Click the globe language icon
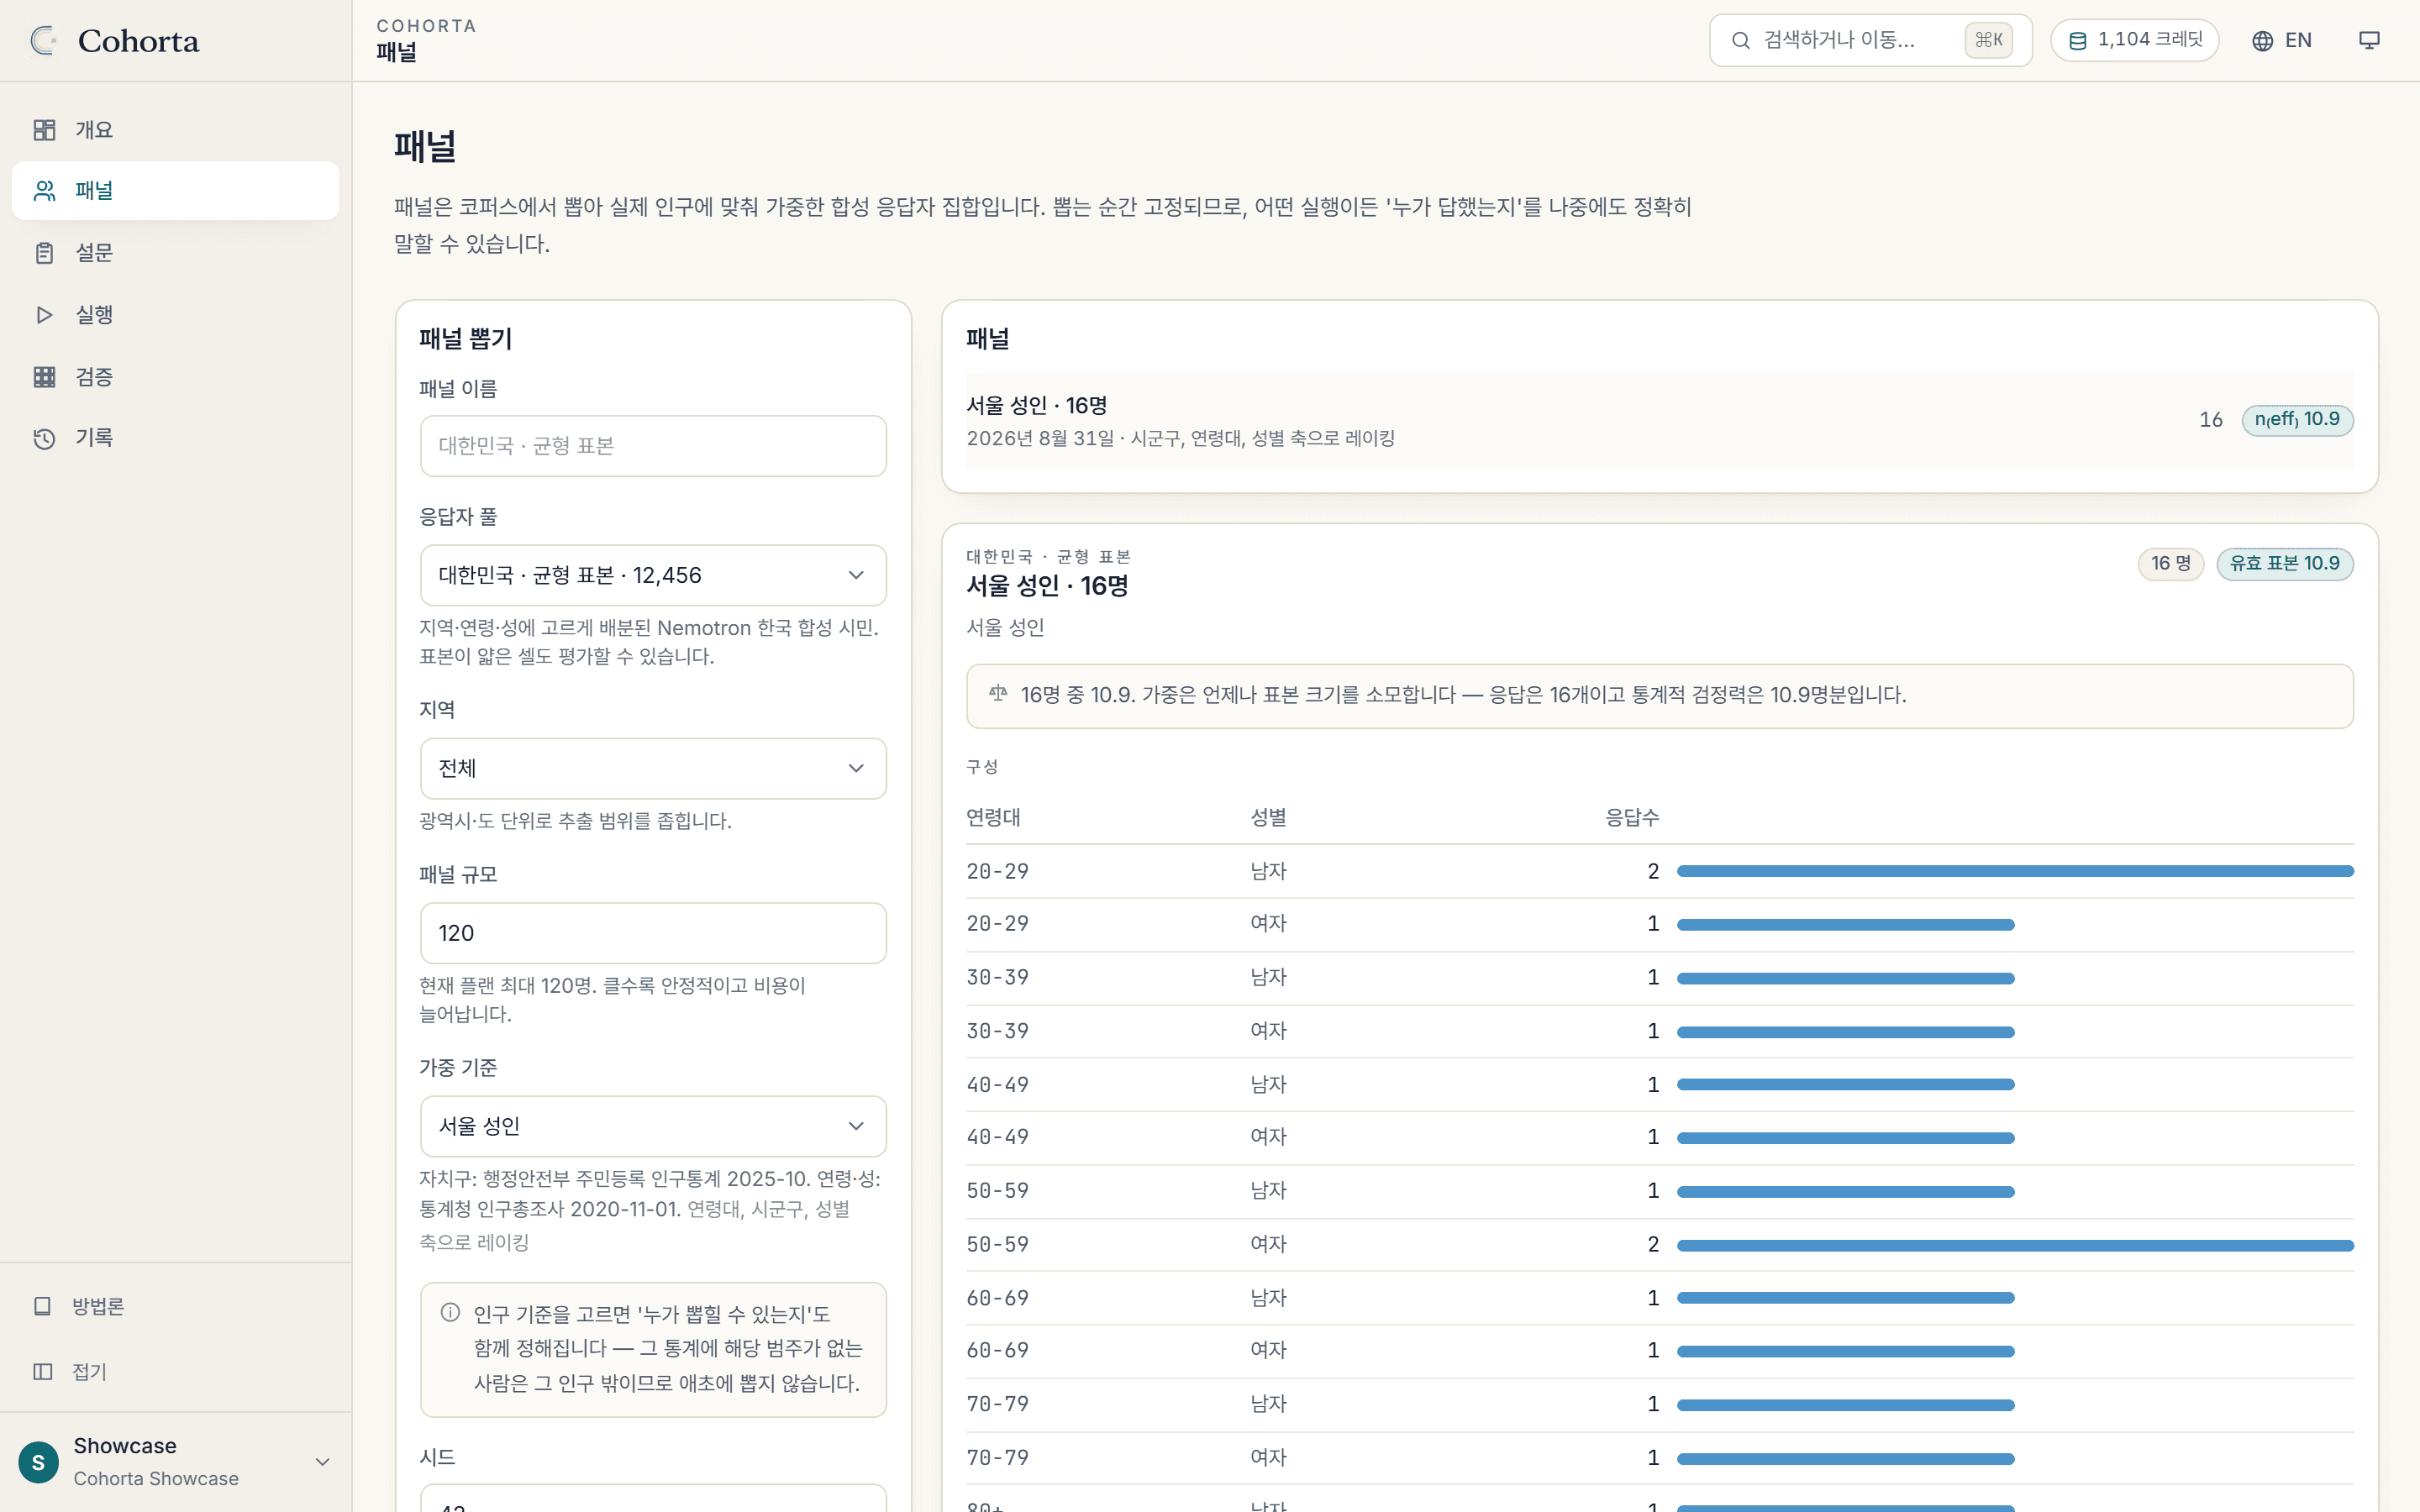 pos(2262,40)
